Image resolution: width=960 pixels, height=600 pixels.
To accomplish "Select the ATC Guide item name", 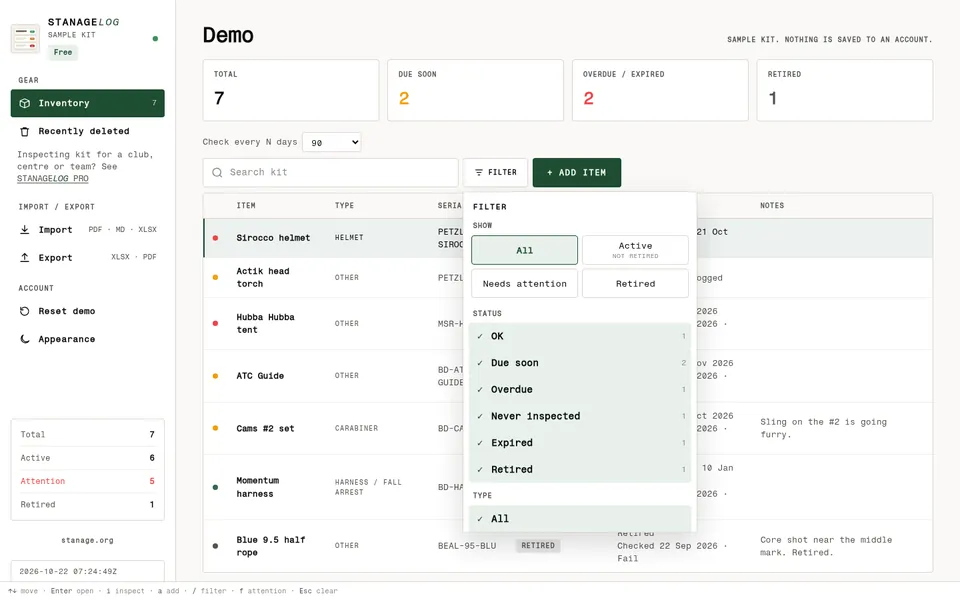I will pos(260,376).
